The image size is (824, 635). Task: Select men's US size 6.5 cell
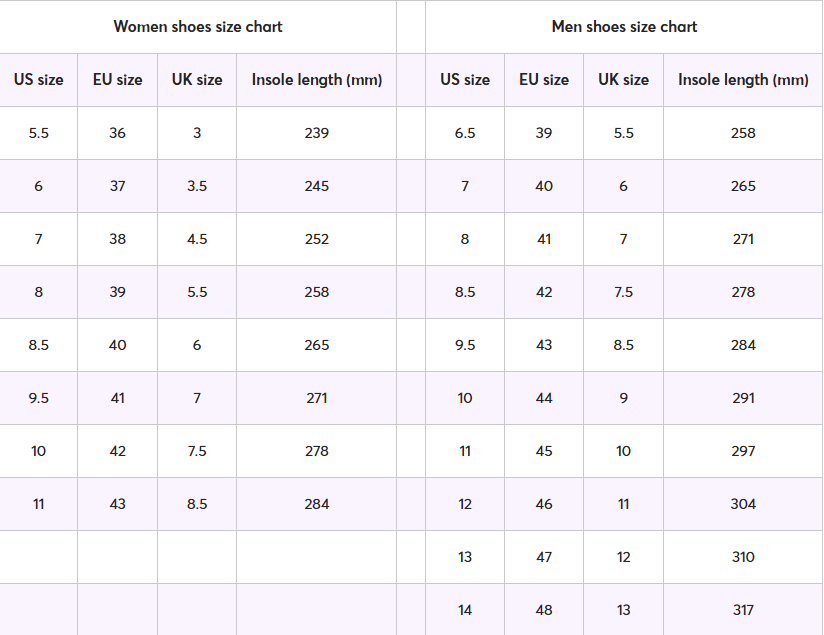click(465, 133)
